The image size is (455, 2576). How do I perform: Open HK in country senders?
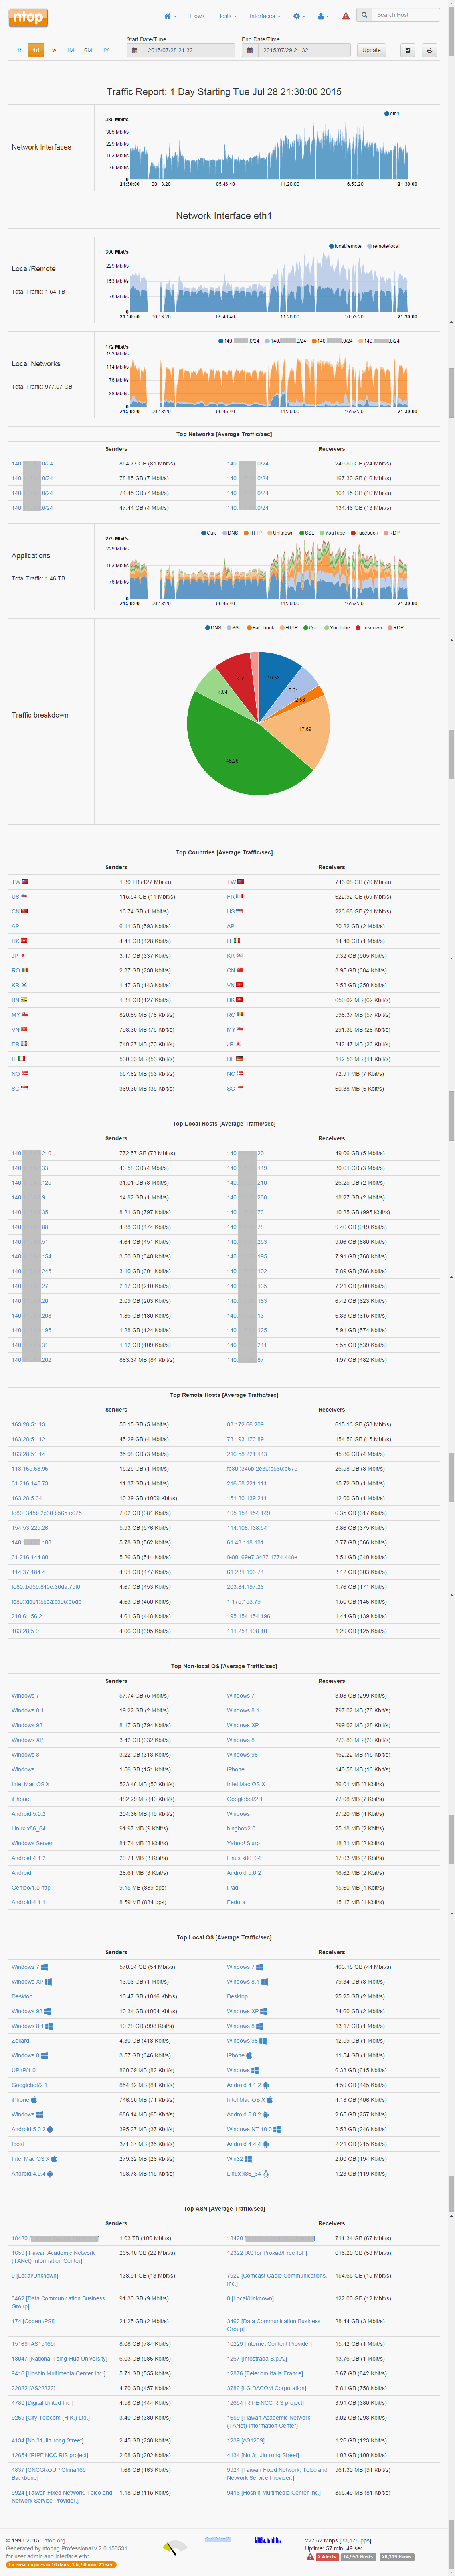(x=15, y=941)
